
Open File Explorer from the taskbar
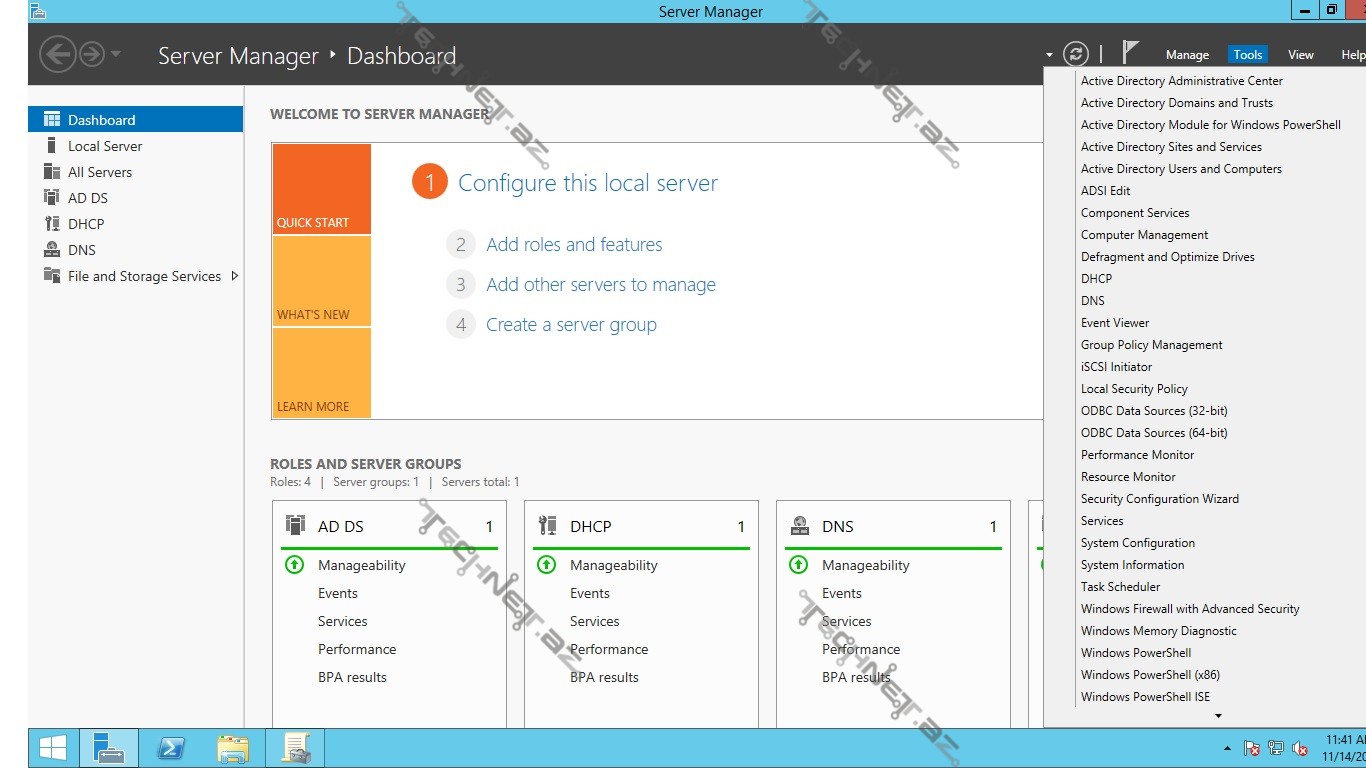point(233,748)
